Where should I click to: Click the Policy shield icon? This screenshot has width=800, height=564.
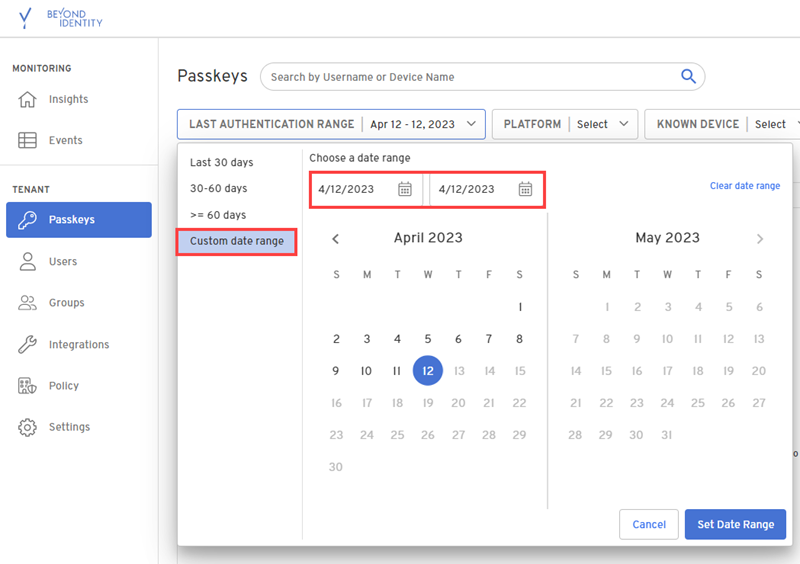[28, 386]
